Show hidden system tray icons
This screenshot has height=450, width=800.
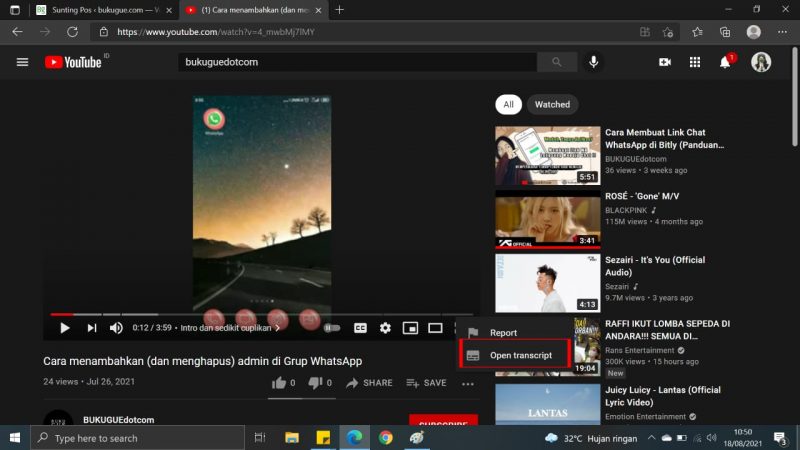coord(652,438)
